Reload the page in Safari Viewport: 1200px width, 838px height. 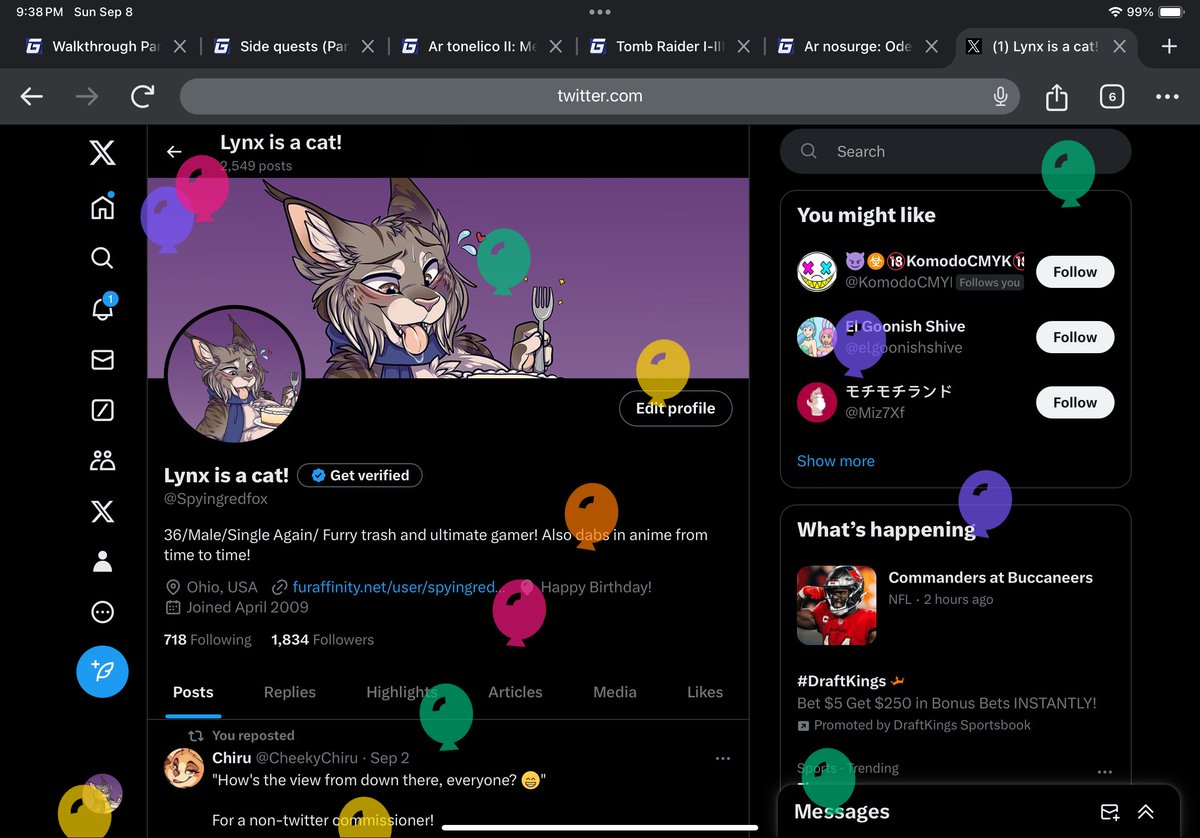tap(142, 96)
